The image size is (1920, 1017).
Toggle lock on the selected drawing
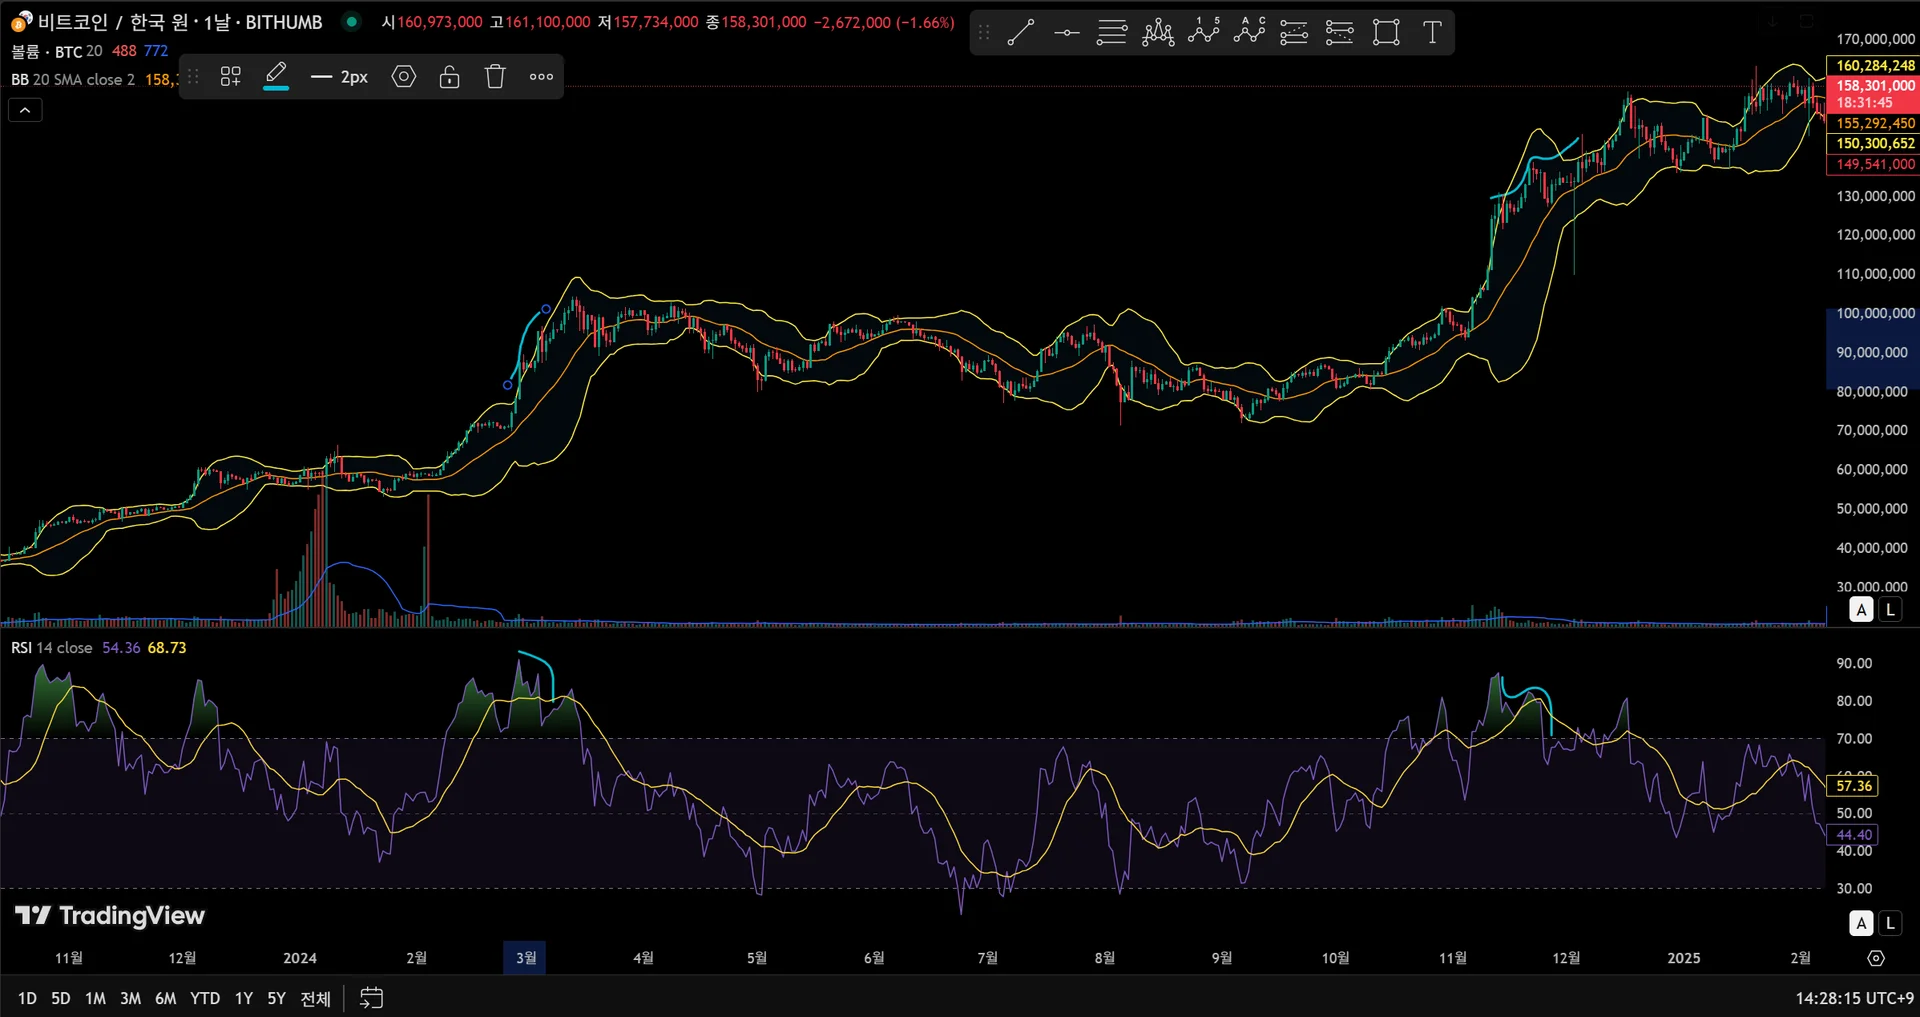click(450, 77)
